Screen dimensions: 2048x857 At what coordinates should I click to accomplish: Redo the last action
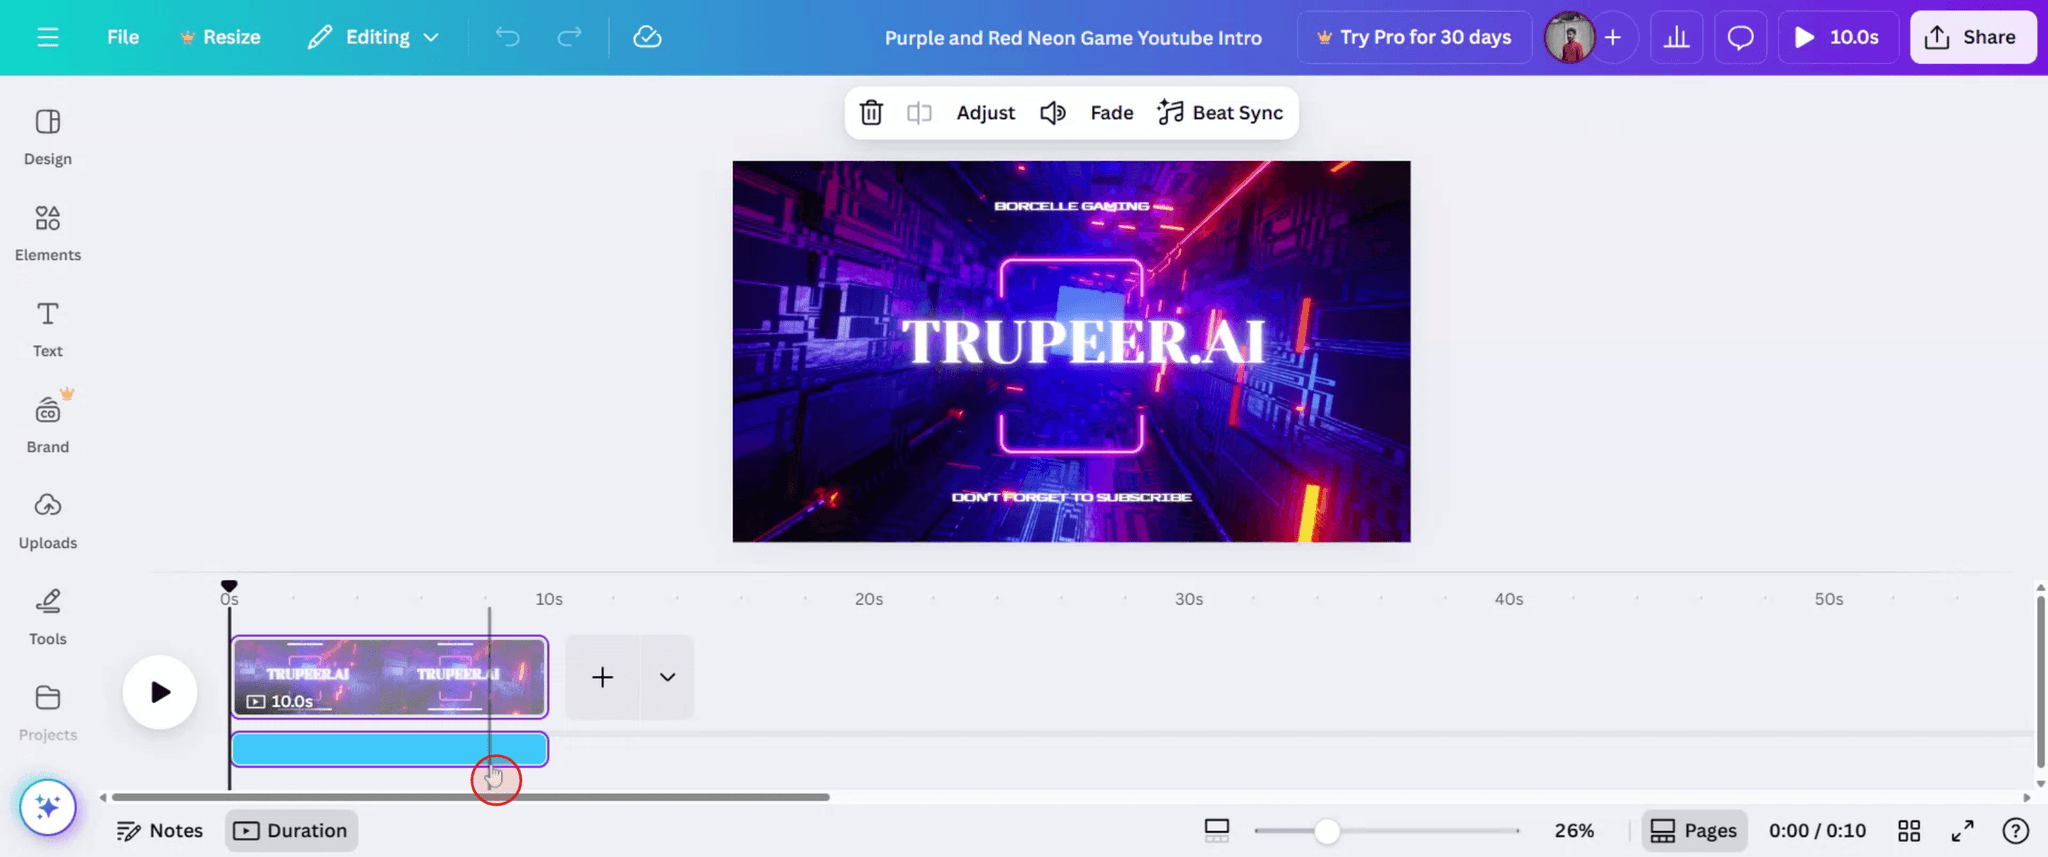(x=569, y=37)
